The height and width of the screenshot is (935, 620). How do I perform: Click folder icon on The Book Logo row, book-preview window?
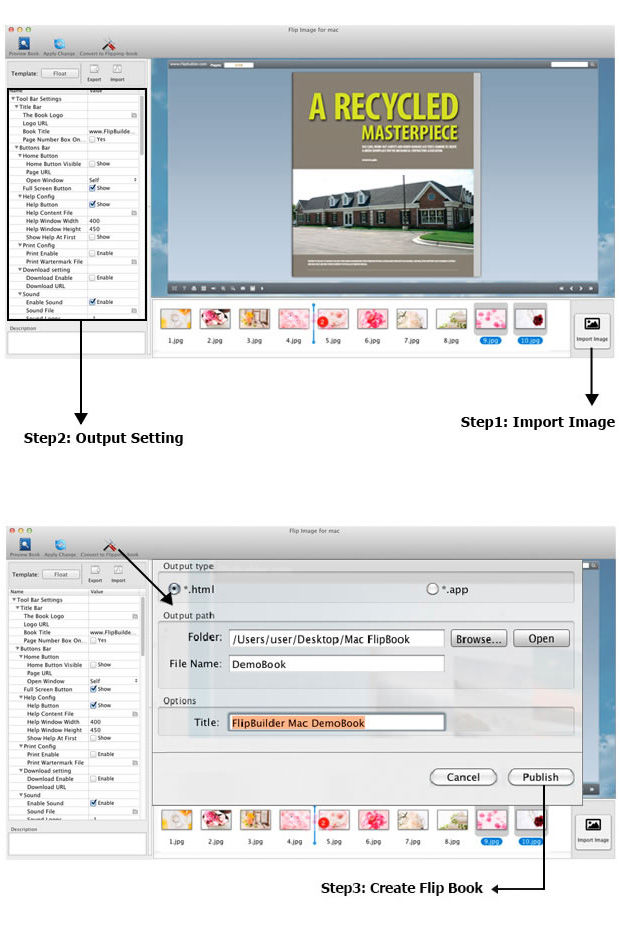[134, 115]
